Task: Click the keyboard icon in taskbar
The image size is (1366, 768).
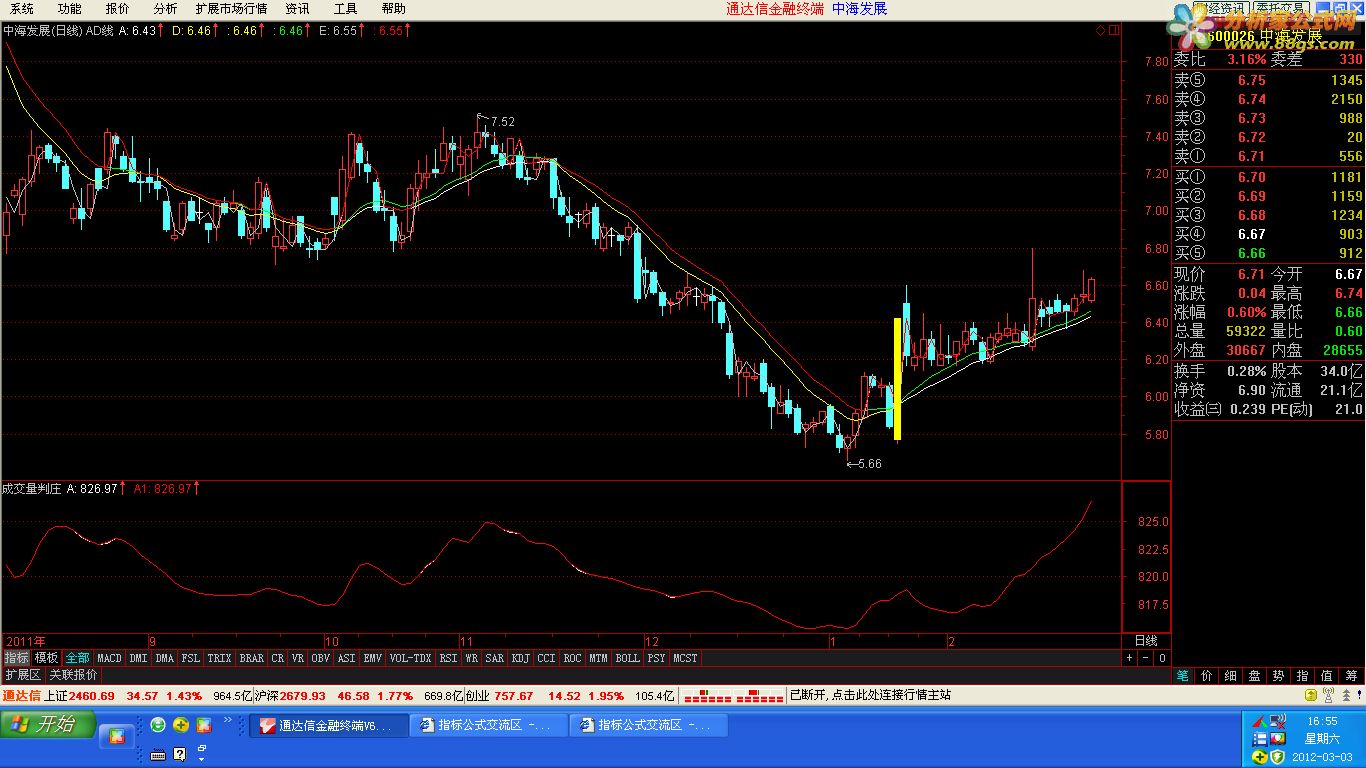Action: (x=158, y=753)
